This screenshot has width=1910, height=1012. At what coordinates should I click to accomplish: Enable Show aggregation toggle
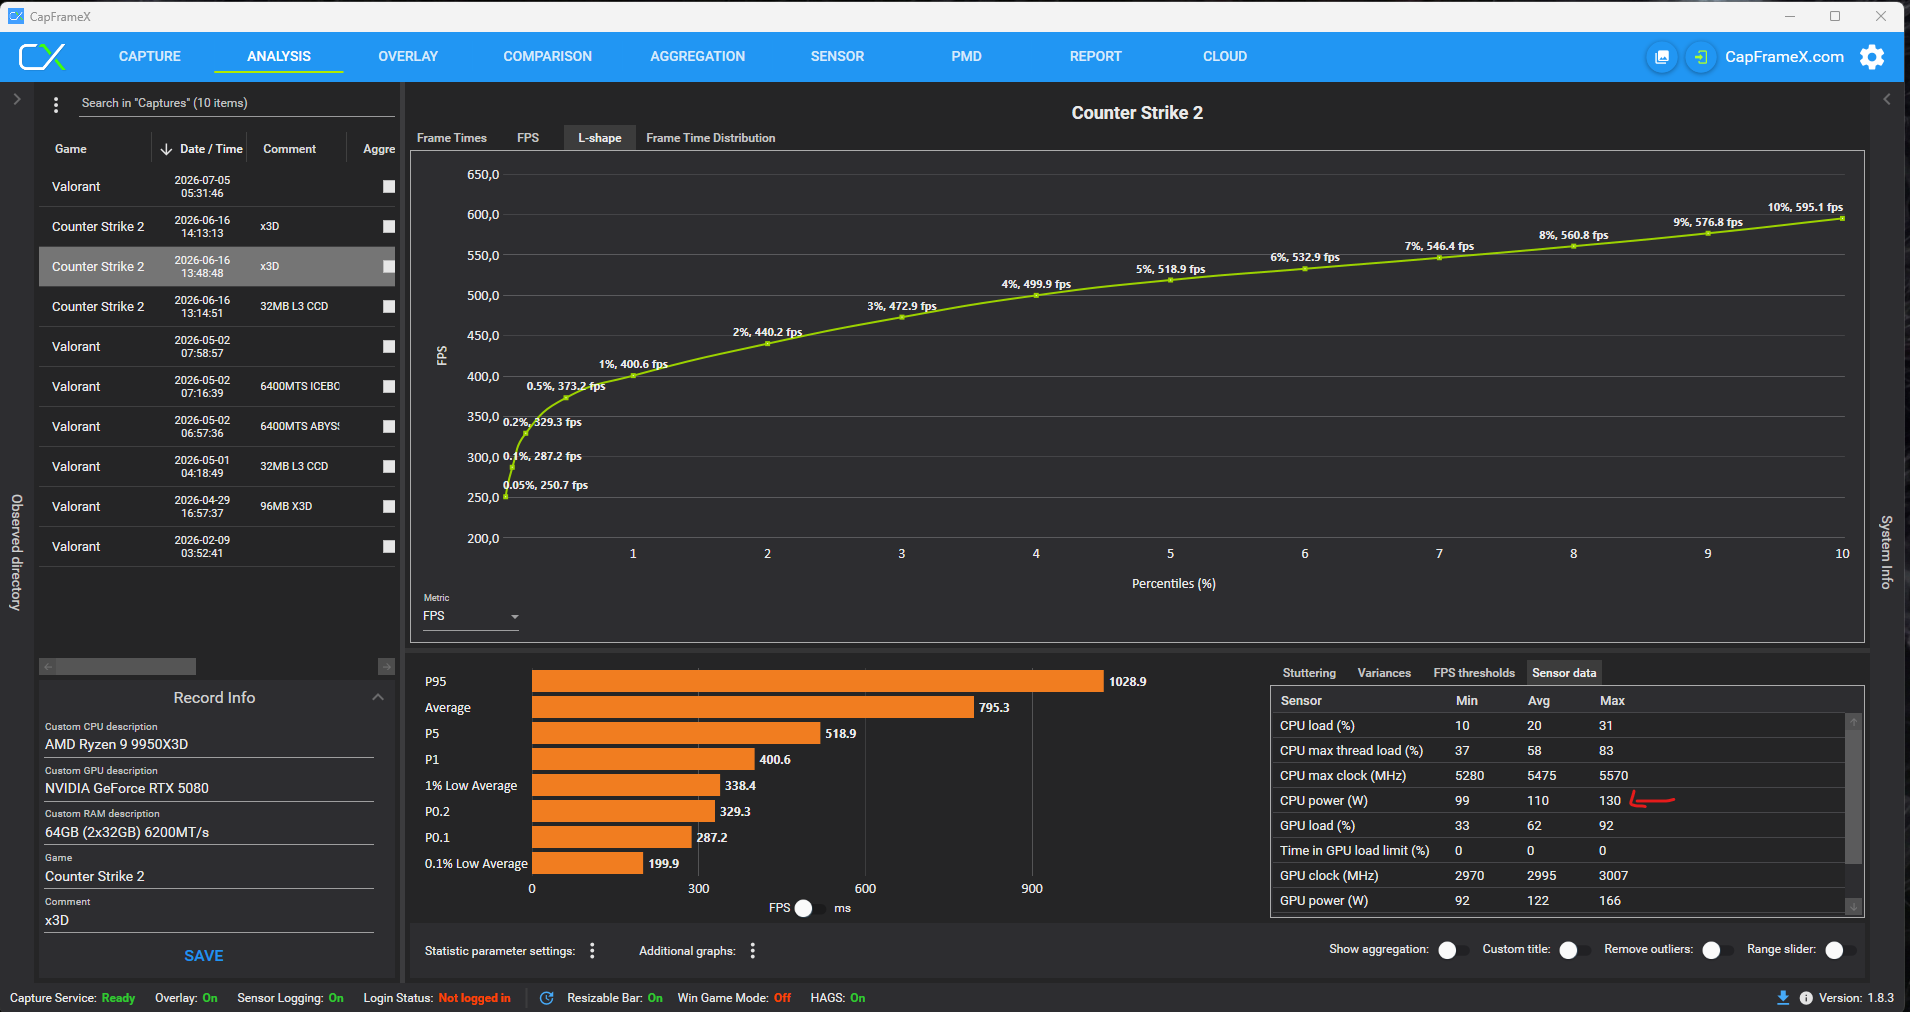(x=1453, y=950)
